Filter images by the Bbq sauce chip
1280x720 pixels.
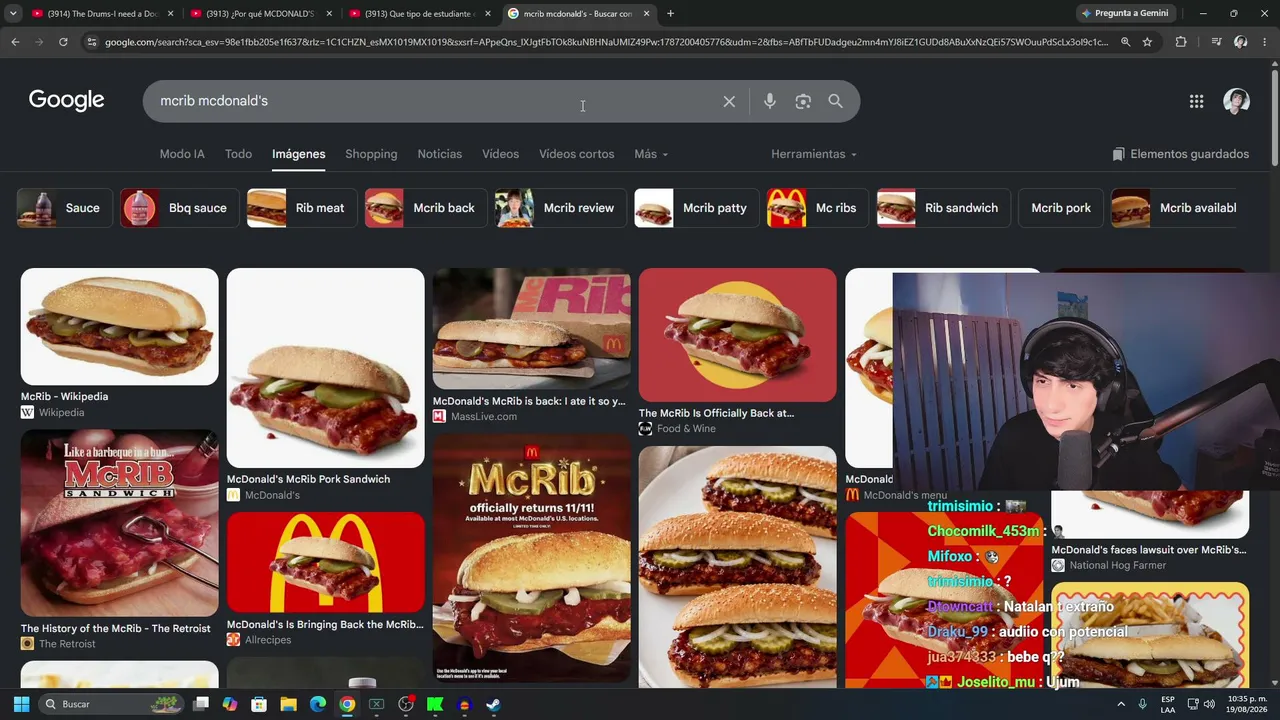[179, 208]
